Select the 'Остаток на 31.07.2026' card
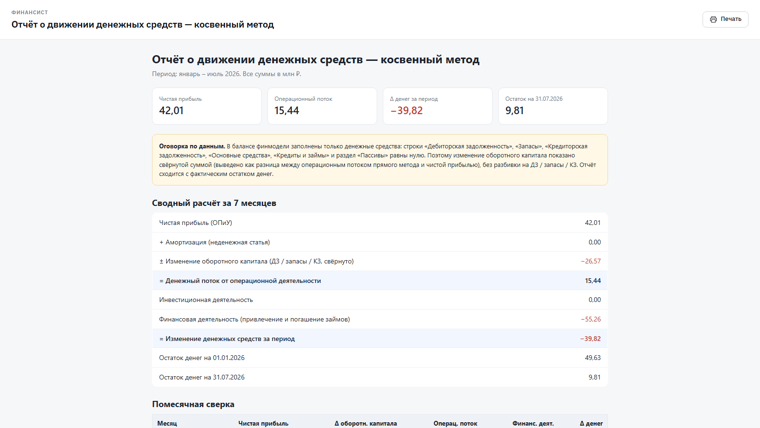The height and width of the screenshot is (428, 760). 553,106
